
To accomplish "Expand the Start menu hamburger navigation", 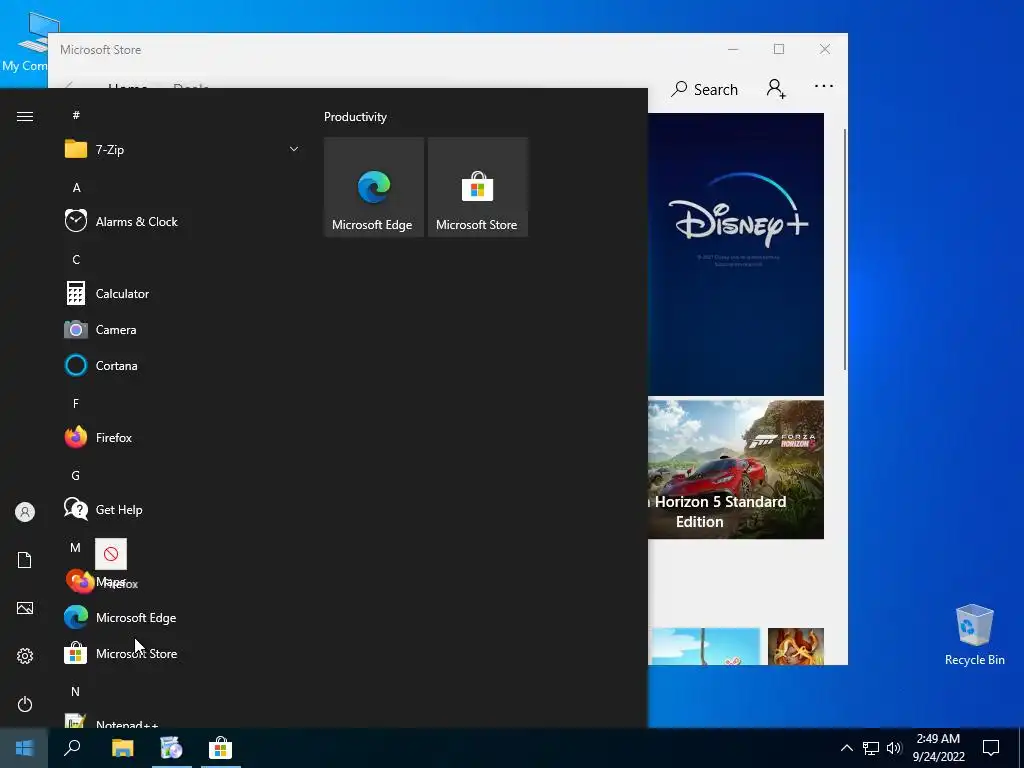I will click(x=25, y=116).
